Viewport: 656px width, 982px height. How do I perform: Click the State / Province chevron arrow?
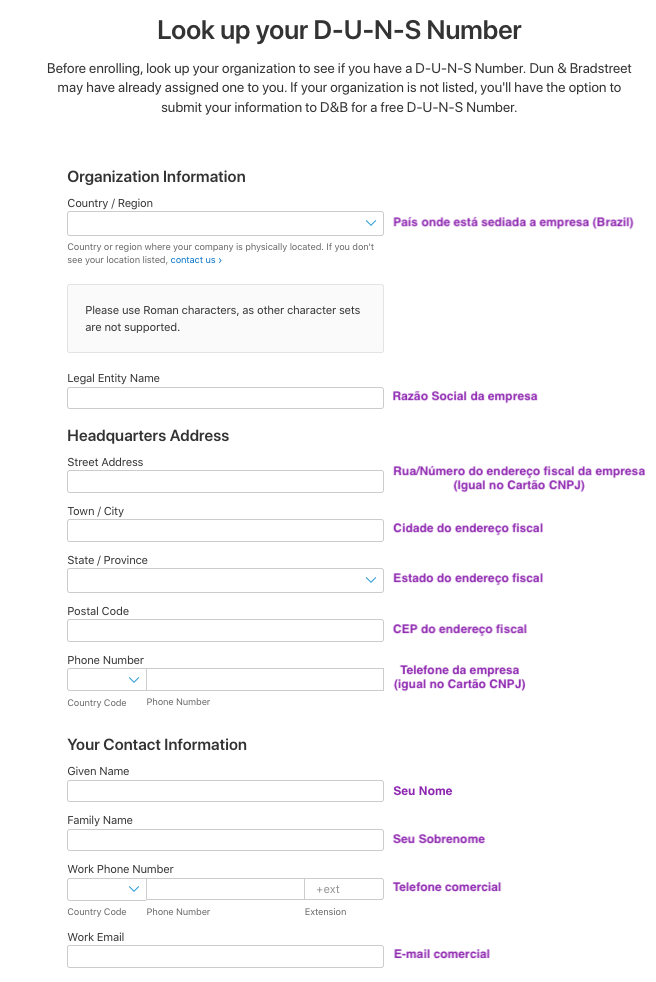click(371, 580)
